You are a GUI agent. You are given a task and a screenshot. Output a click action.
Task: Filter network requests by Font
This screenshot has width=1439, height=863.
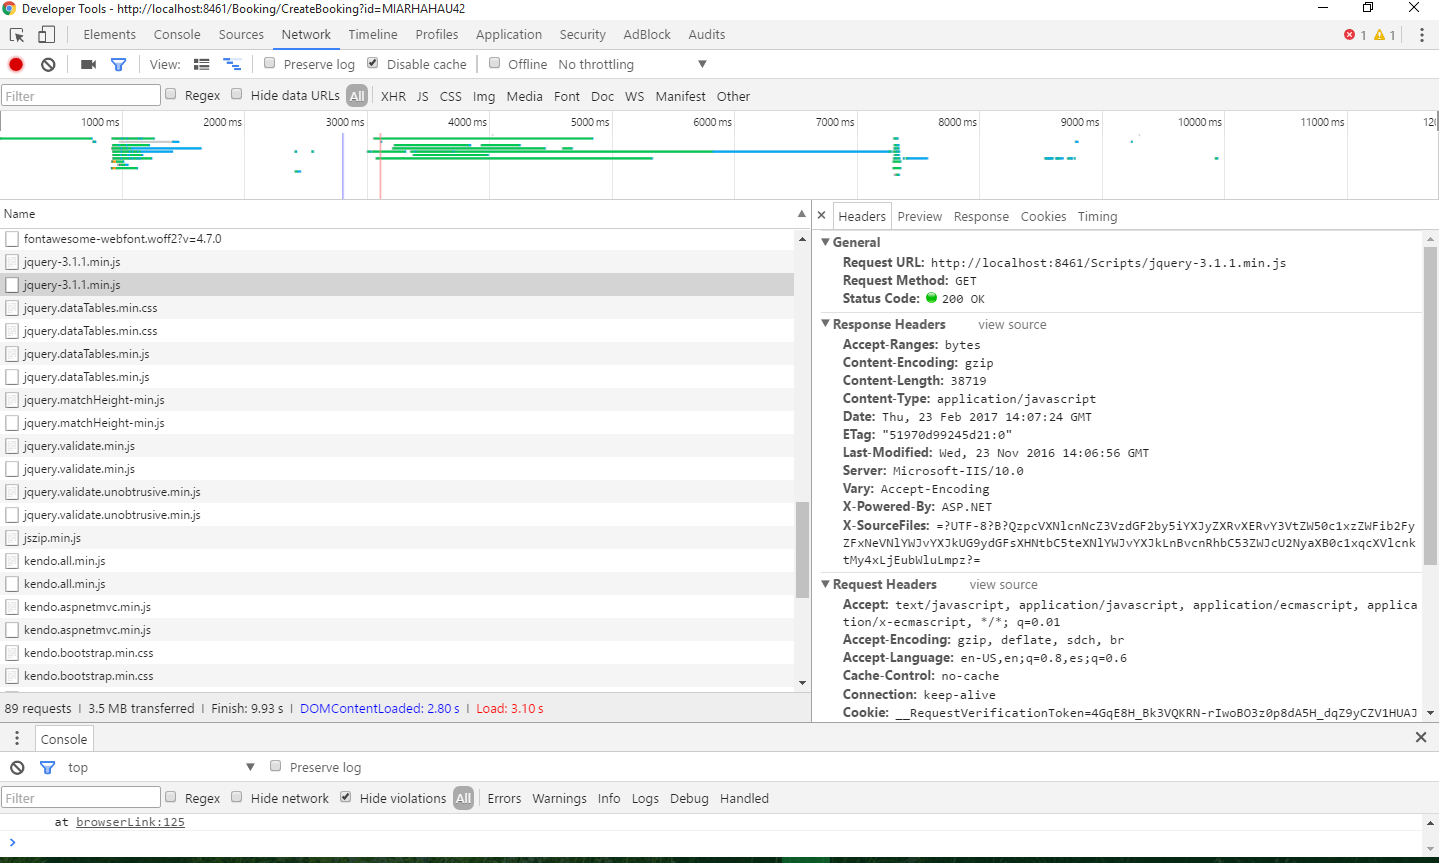[567, 96]
